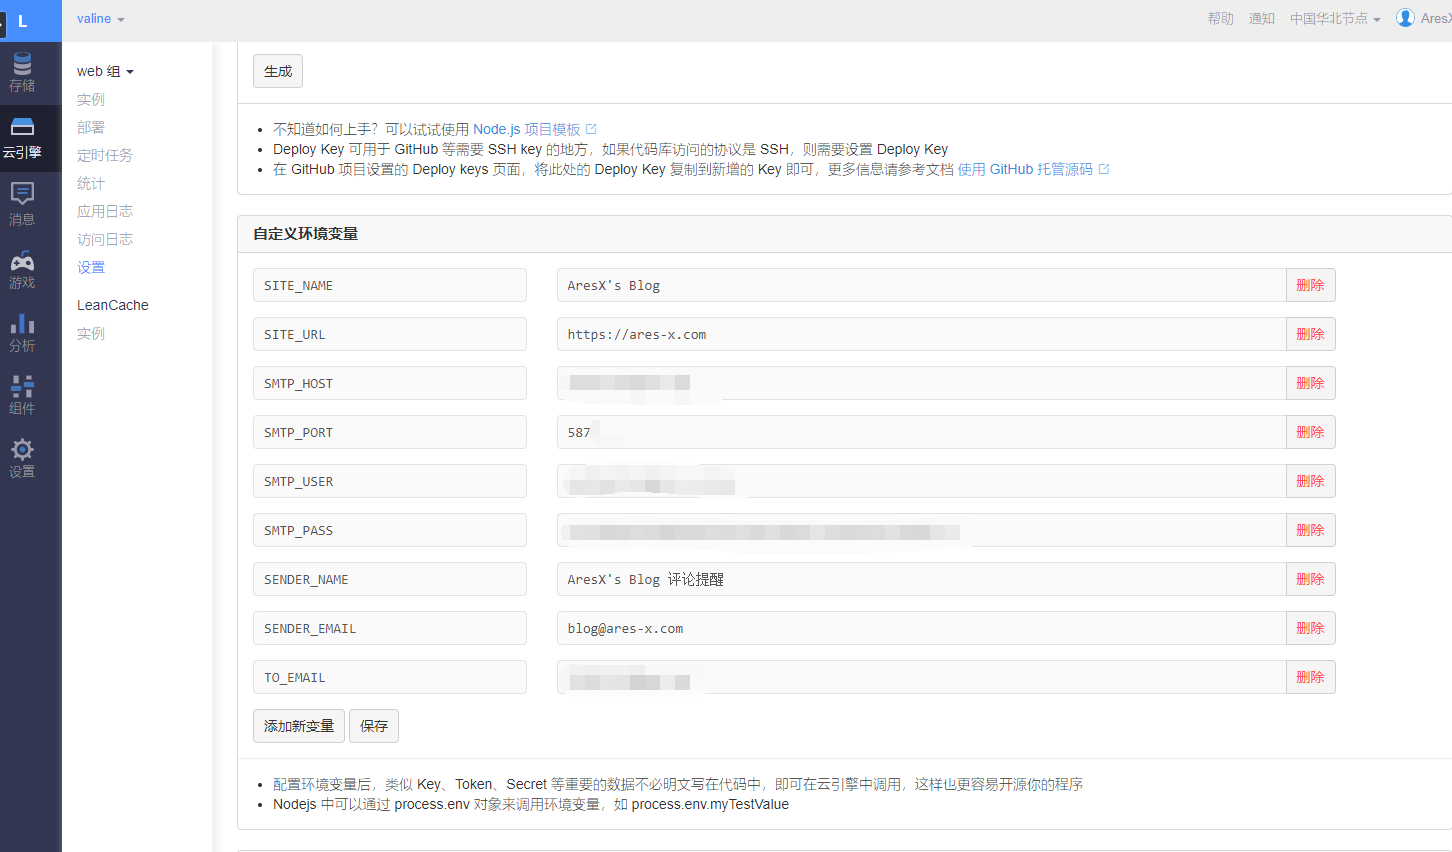Go to 部署 in the side menu
This screenshot has height=852, width=1452.
(91, 127)
